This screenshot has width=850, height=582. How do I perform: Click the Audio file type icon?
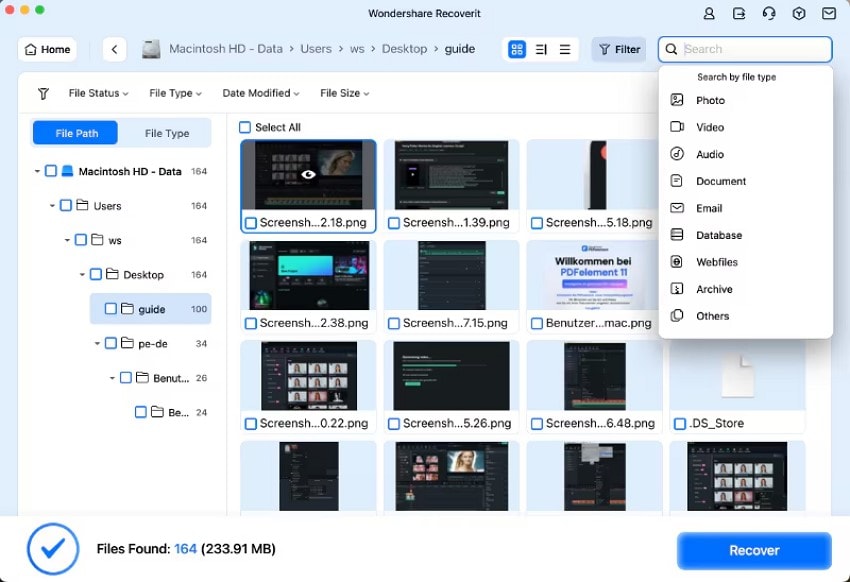pos(677,154)
